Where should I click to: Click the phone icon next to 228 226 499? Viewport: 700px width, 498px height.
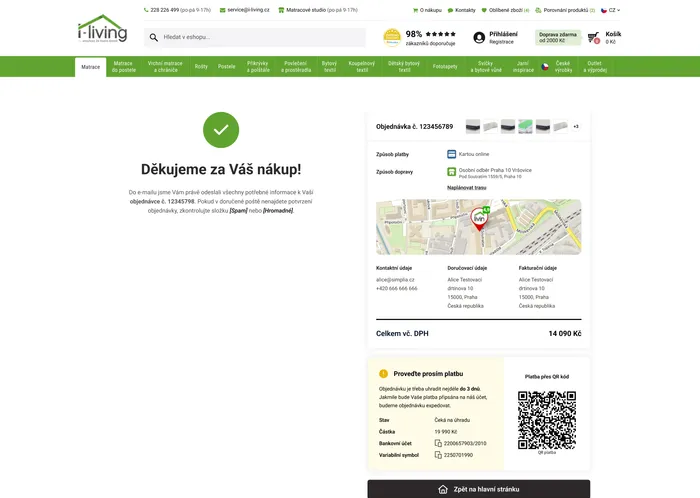click(x=146, y=10)
